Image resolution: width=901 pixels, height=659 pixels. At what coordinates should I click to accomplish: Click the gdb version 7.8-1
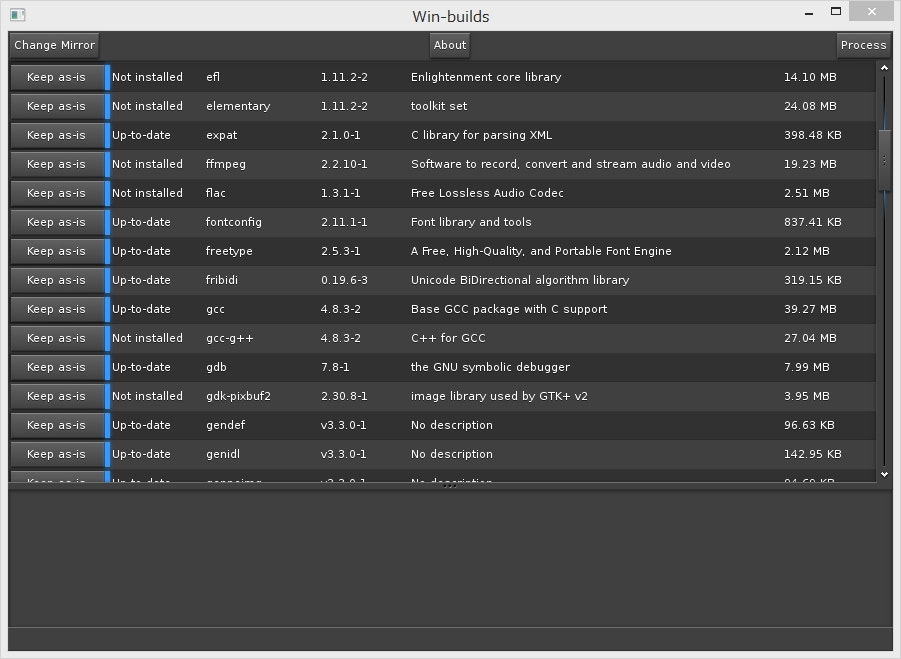pyautogui.click(x=334, y=367)
